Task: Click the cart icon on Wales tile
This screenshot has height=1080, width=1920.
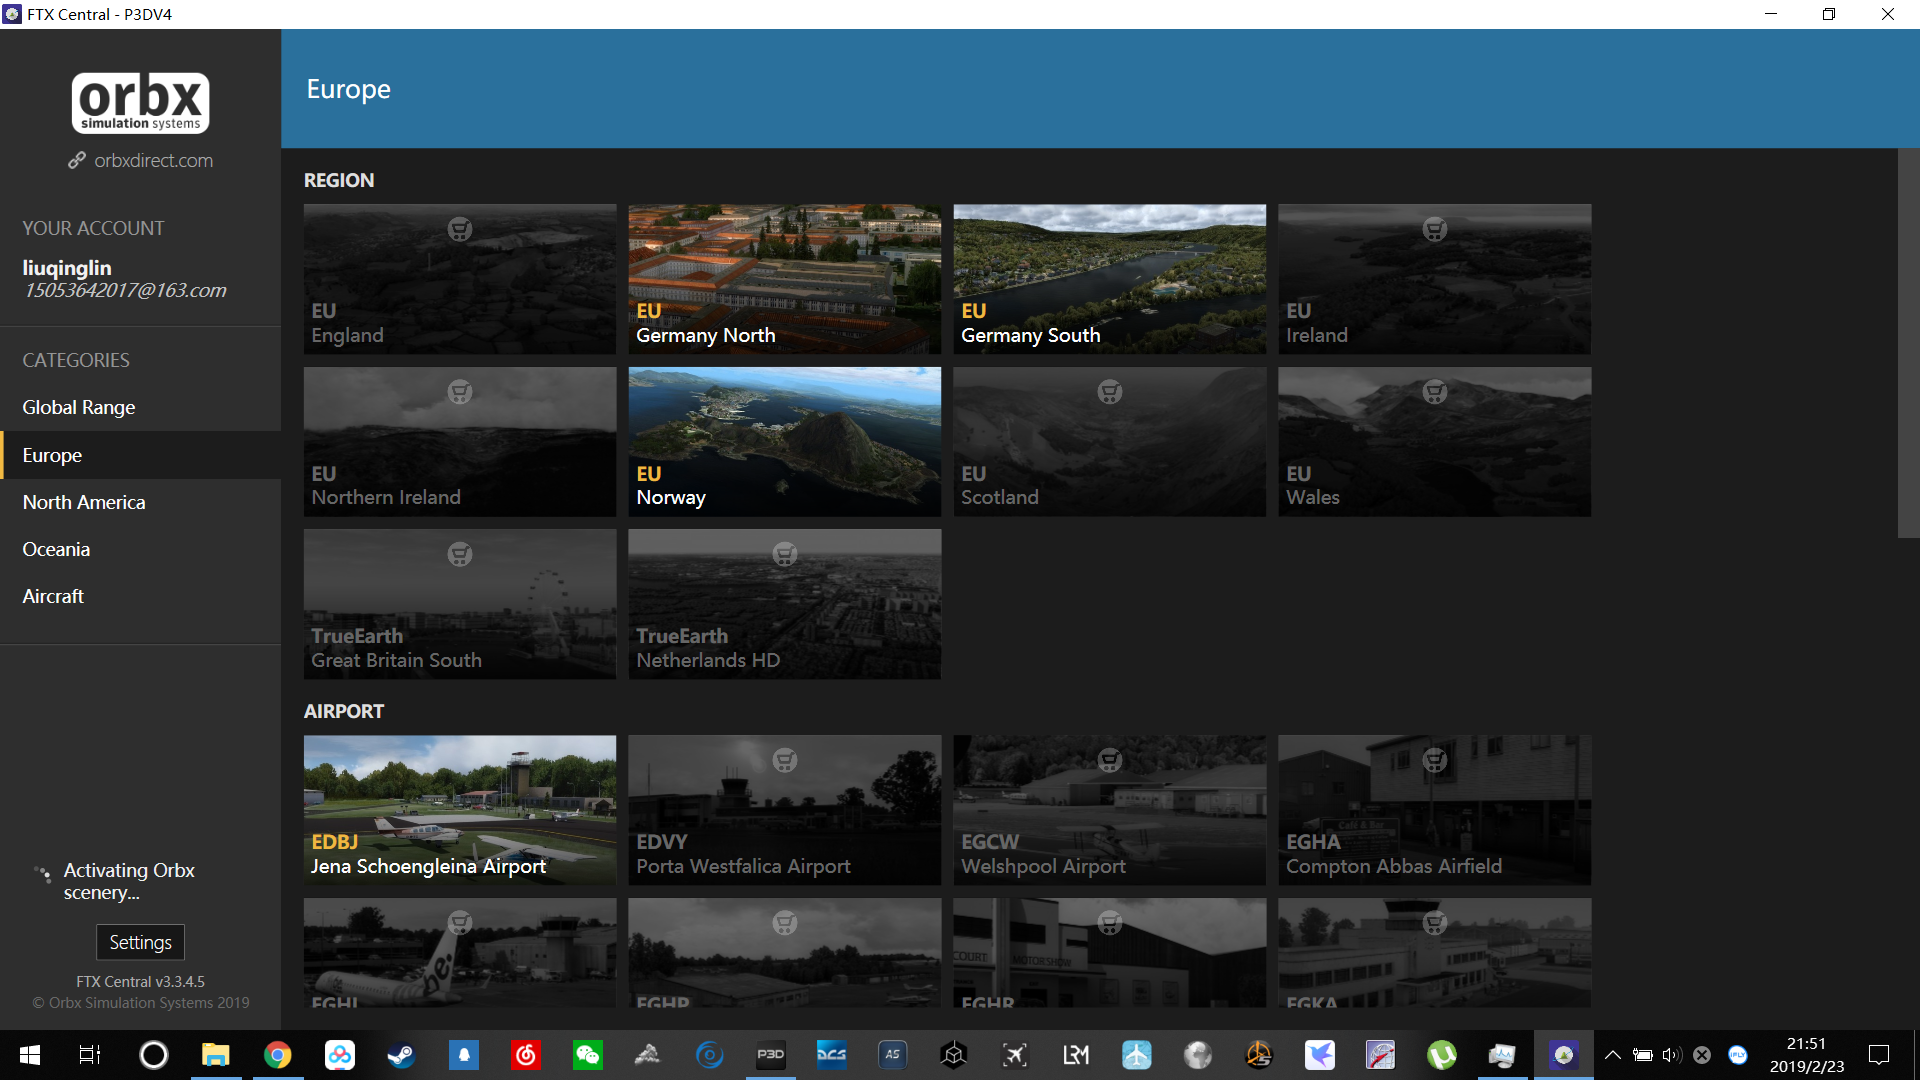Action: click(x=1435, y=392)
